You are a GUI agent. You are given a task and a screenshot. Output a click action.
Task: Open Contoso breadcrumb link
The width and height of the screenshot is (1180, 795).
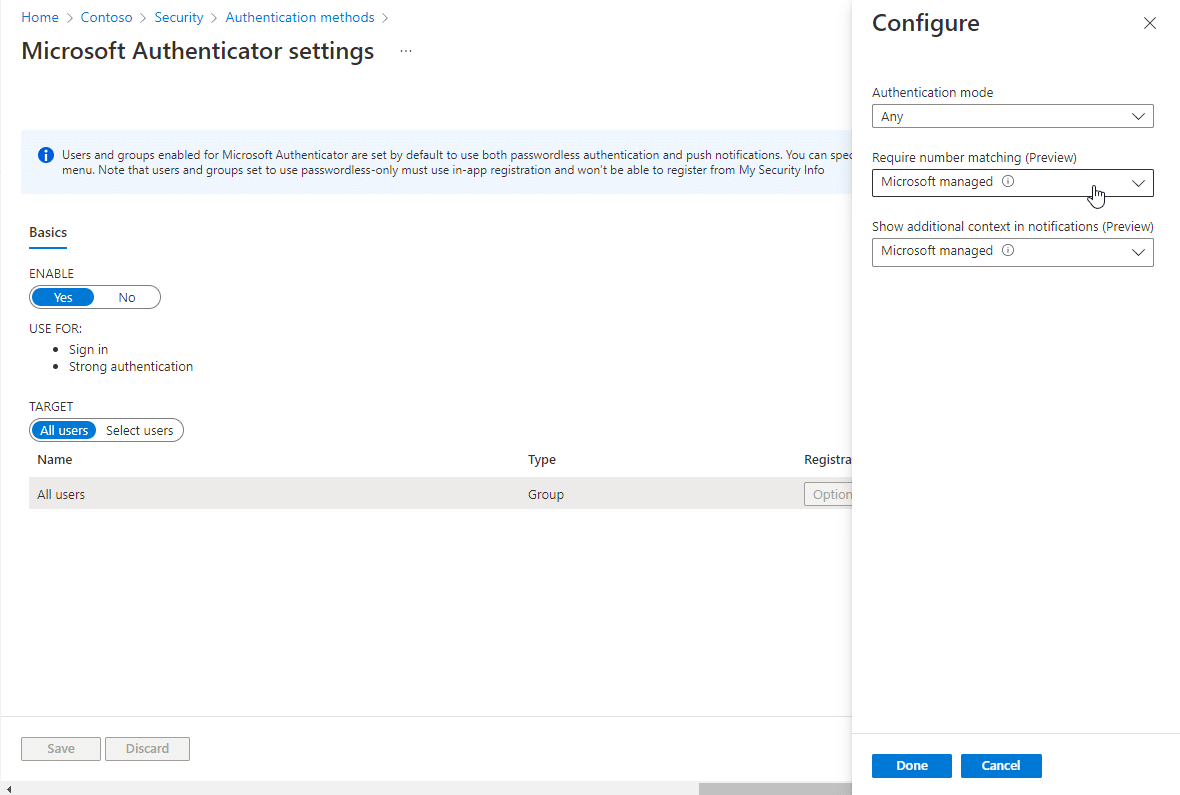[x=106, y=17]
